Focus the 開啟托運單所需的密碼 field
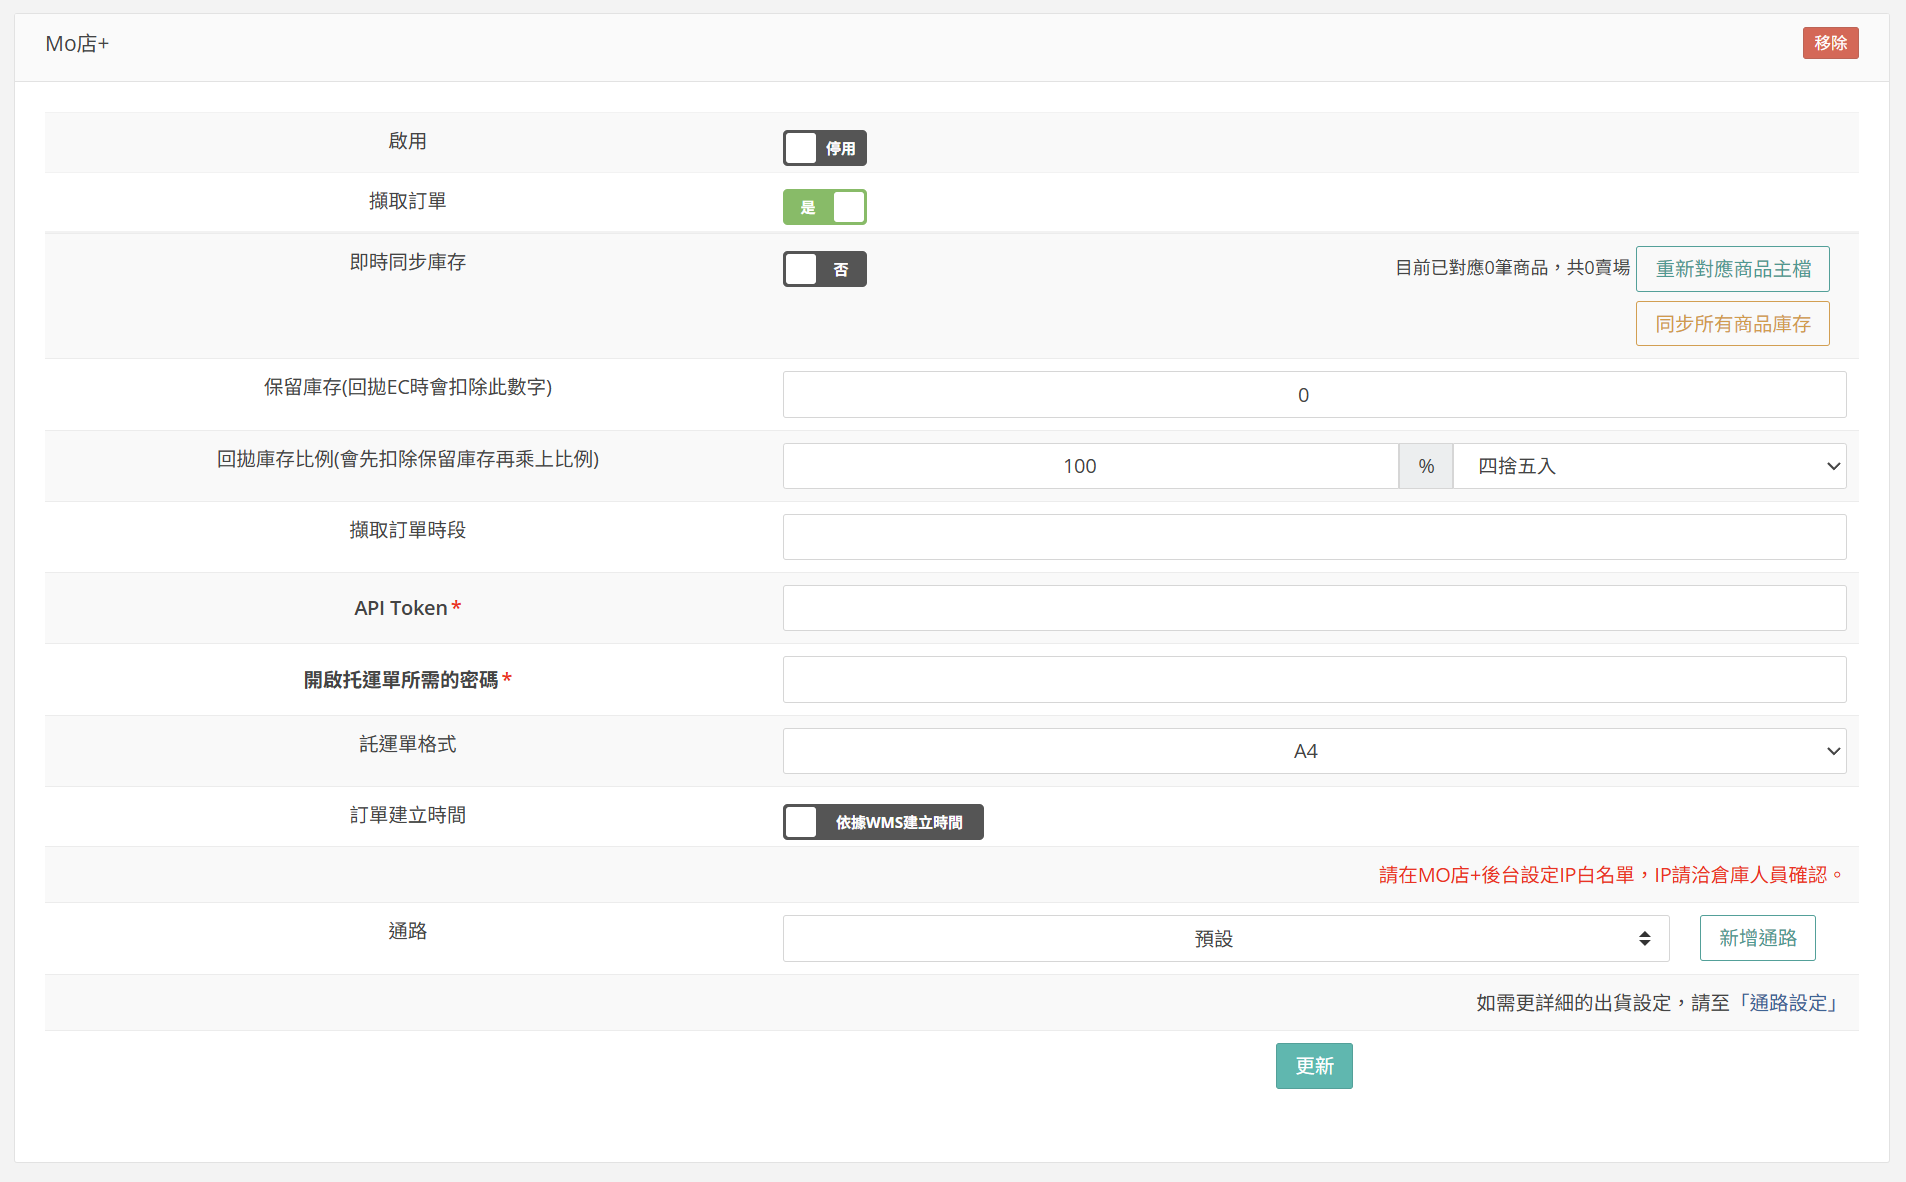The image size is (1906, 1182). pos(1313,680)
